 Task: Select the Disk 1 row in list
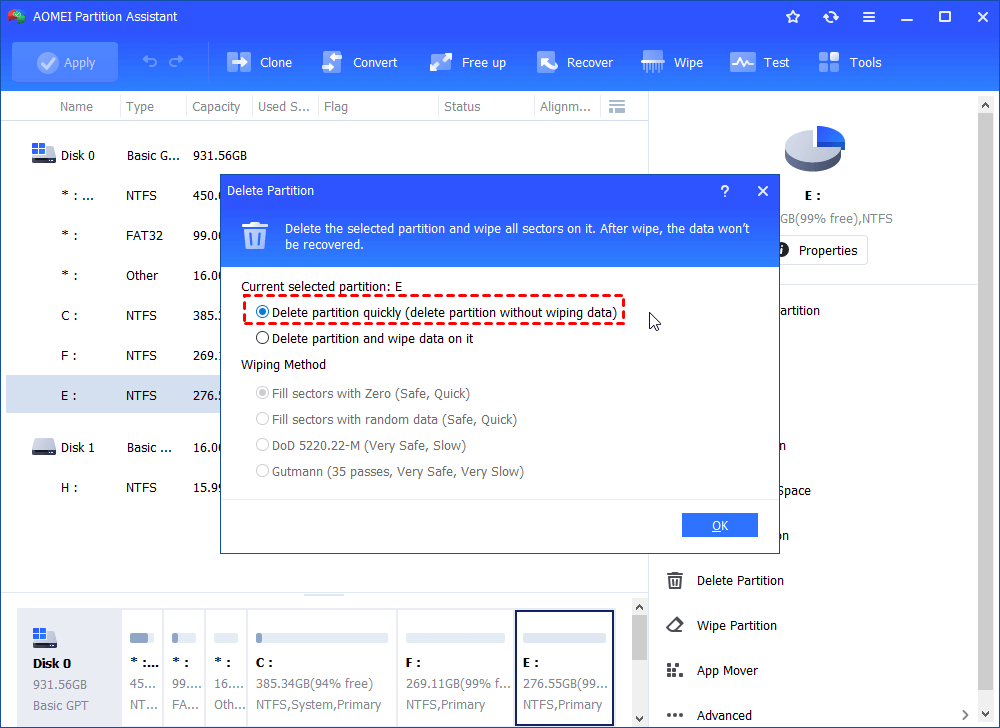[114, 448]
